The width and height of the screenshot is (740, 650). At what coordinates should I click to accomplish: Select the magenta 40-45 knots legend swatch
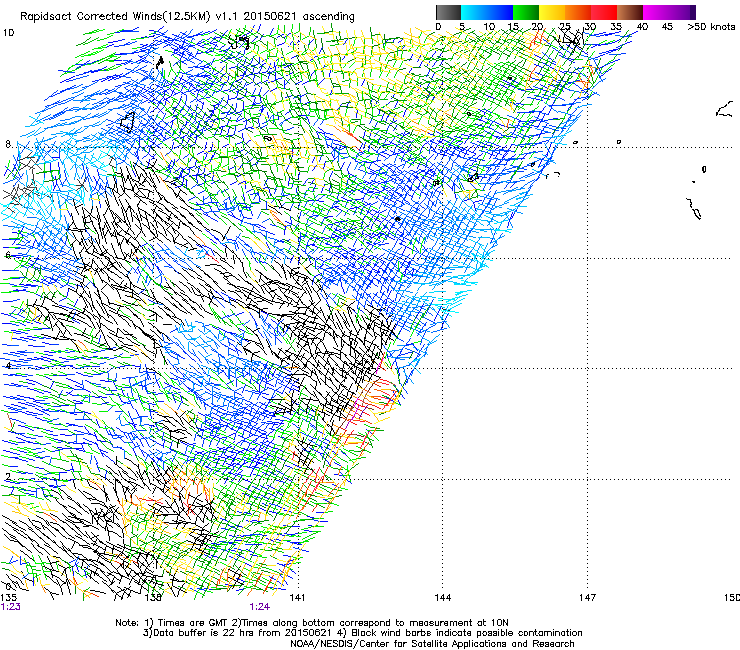click(x=656, y=12)
